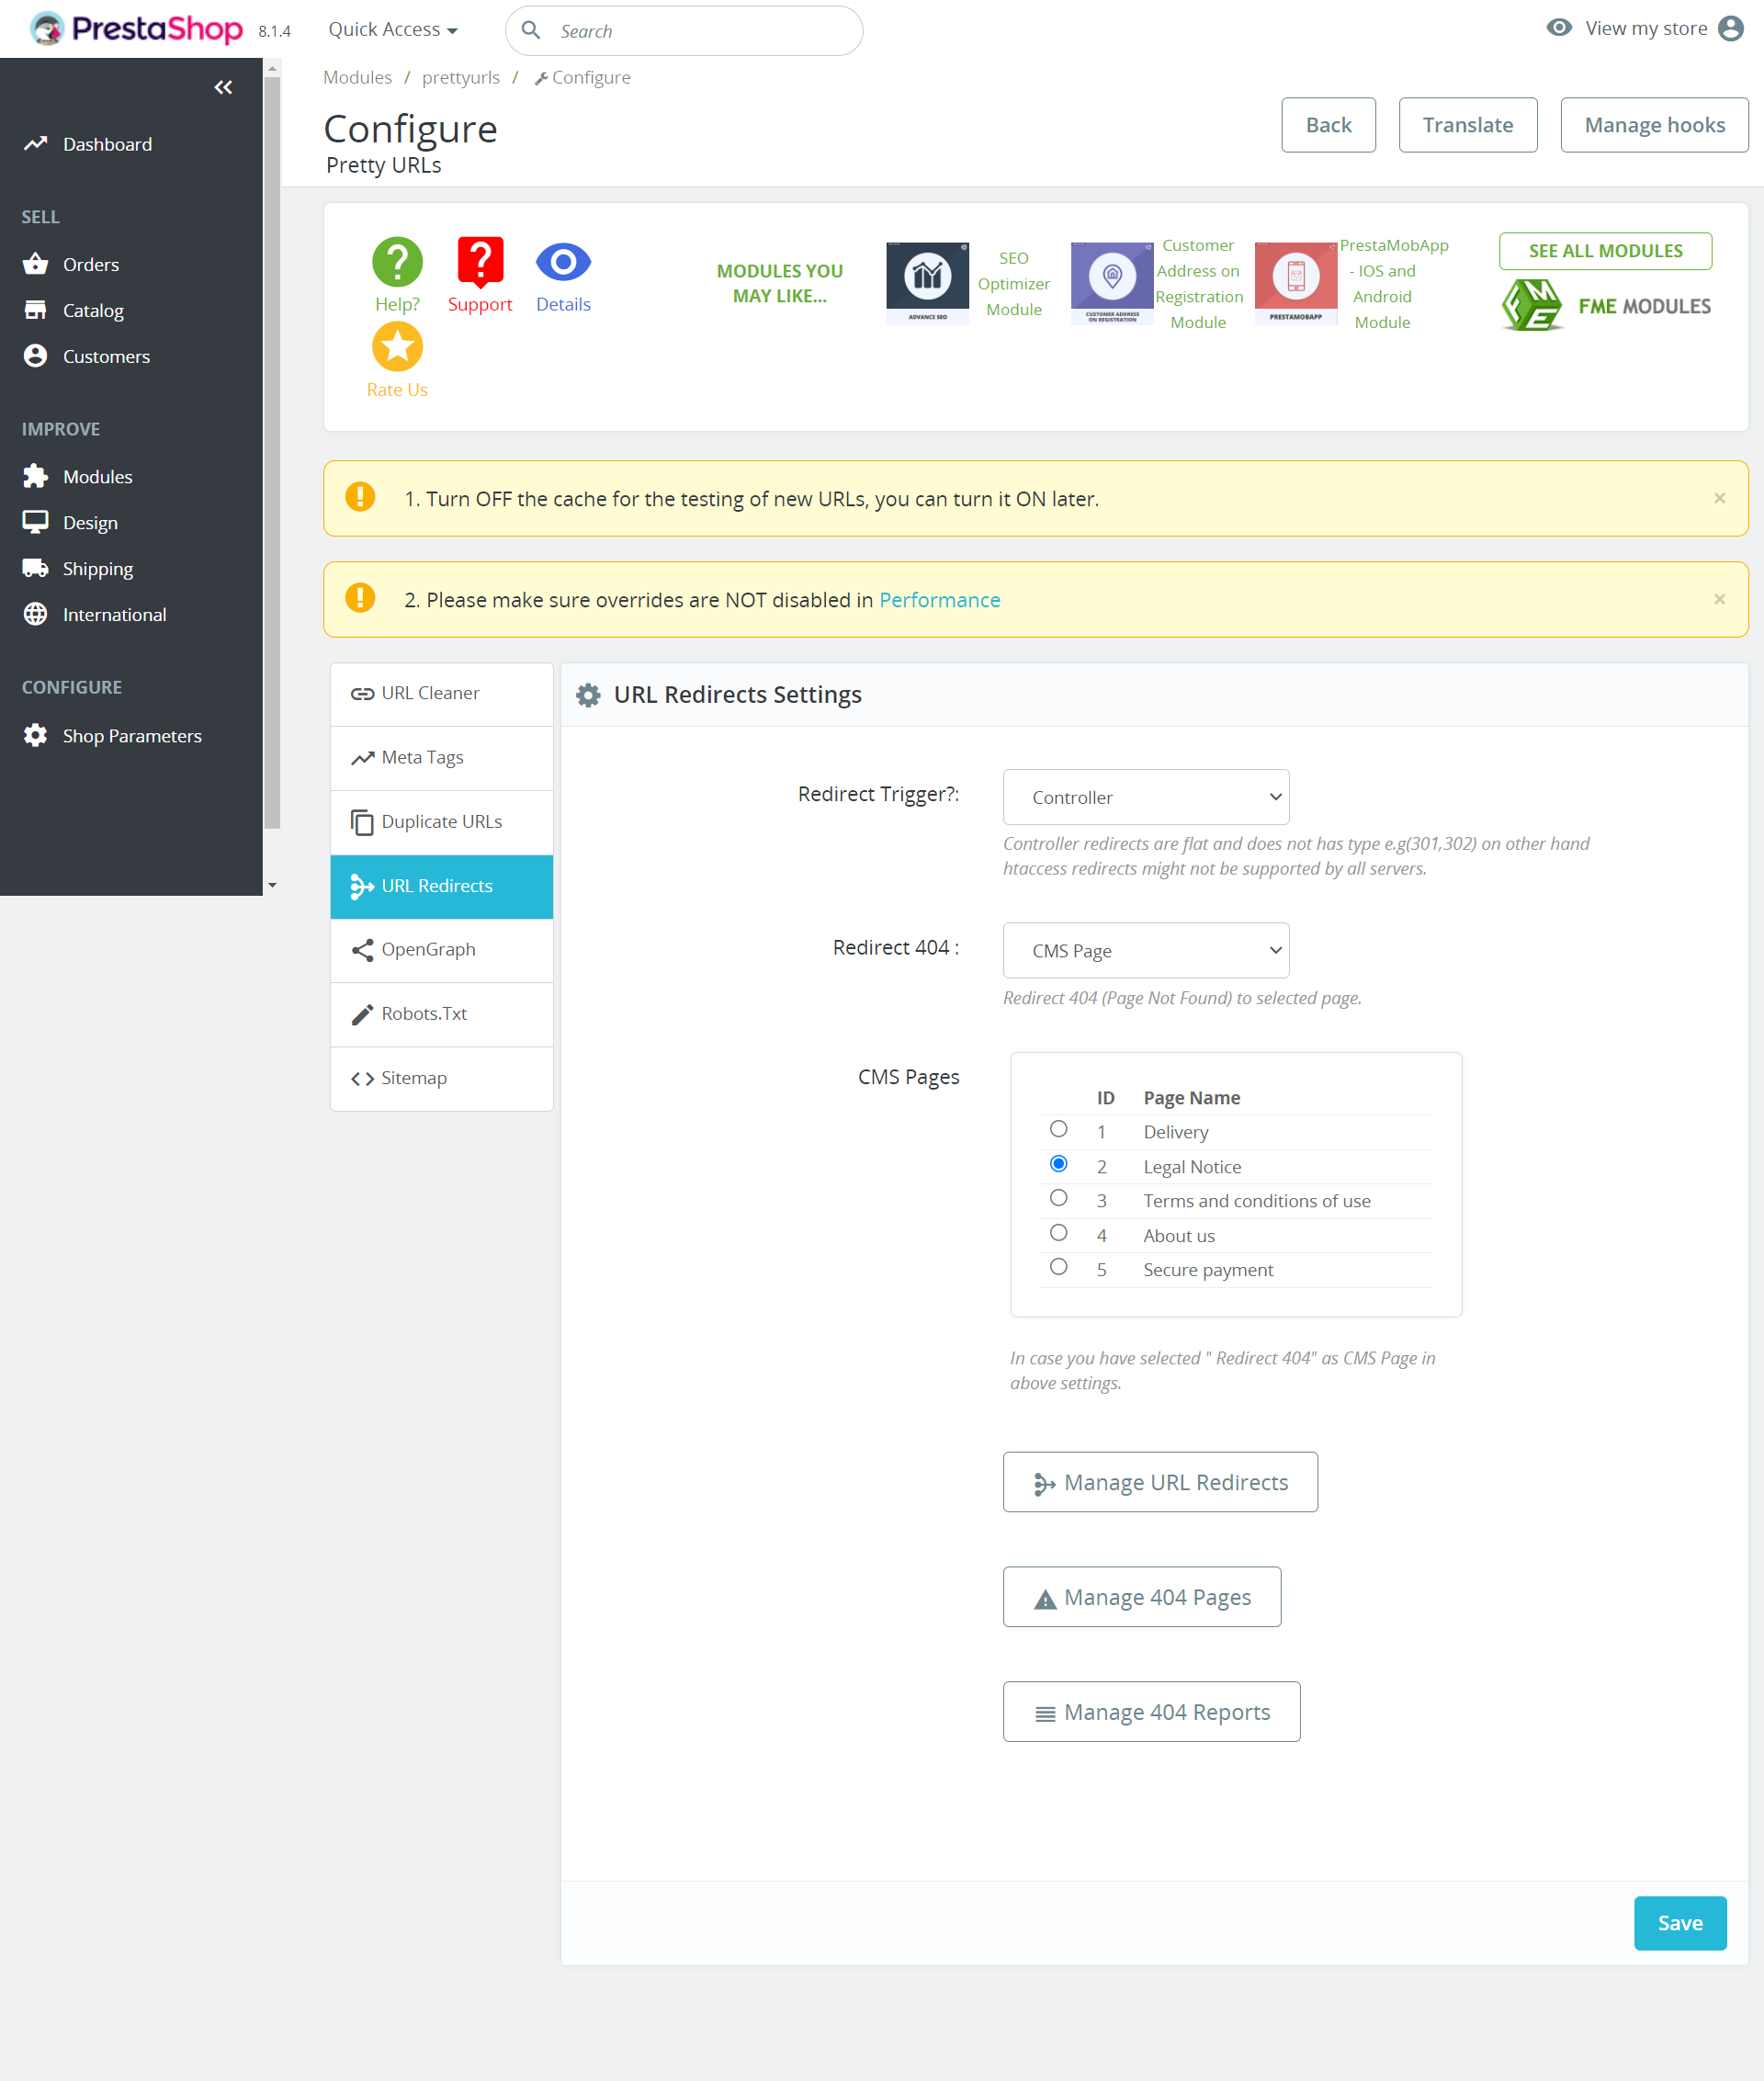Click the prettyurls breadcrumb link

461,77
